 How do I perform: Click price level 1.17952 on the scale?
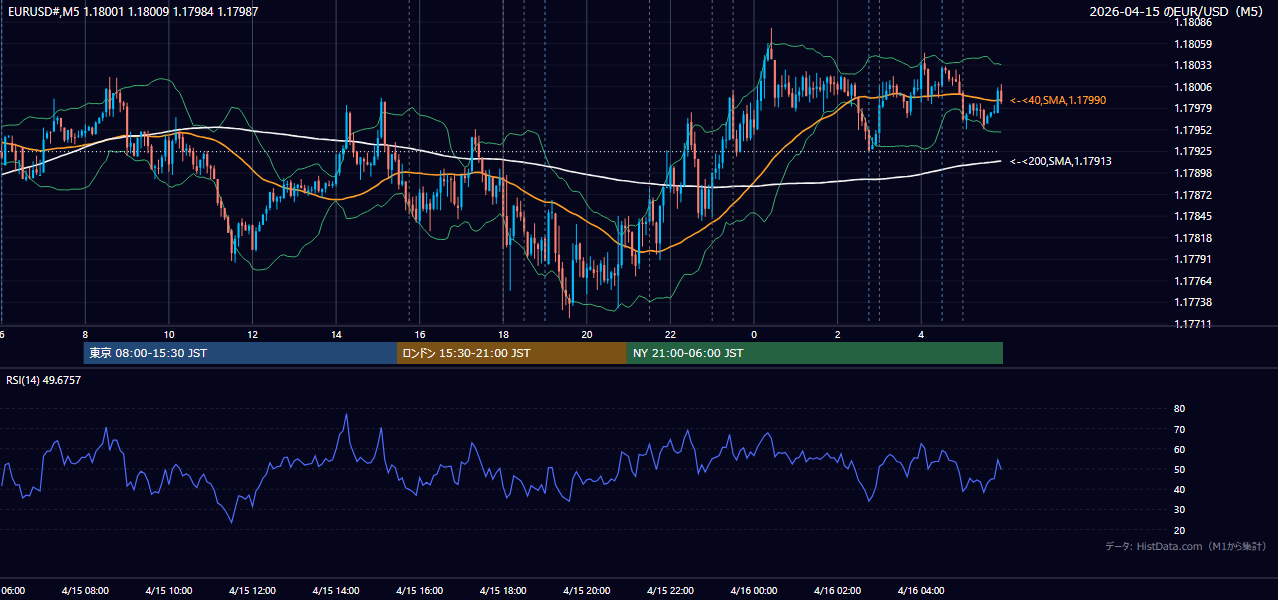pos(1193,130)
